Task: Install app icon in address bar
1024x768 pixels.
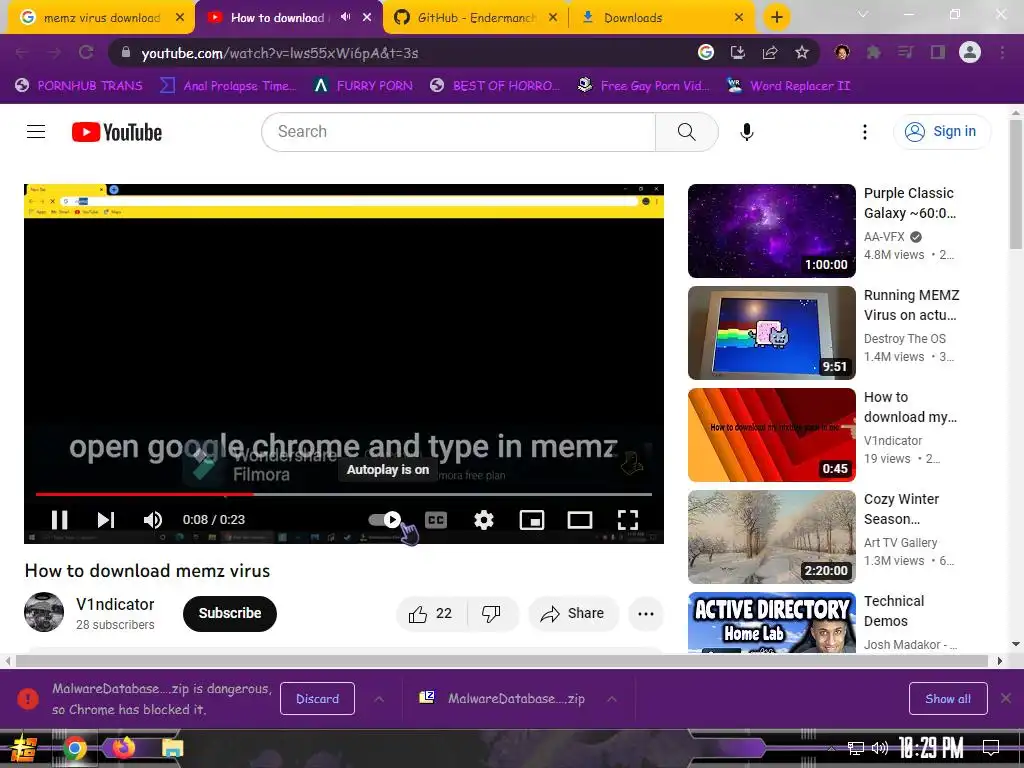Action: point(737,52)
